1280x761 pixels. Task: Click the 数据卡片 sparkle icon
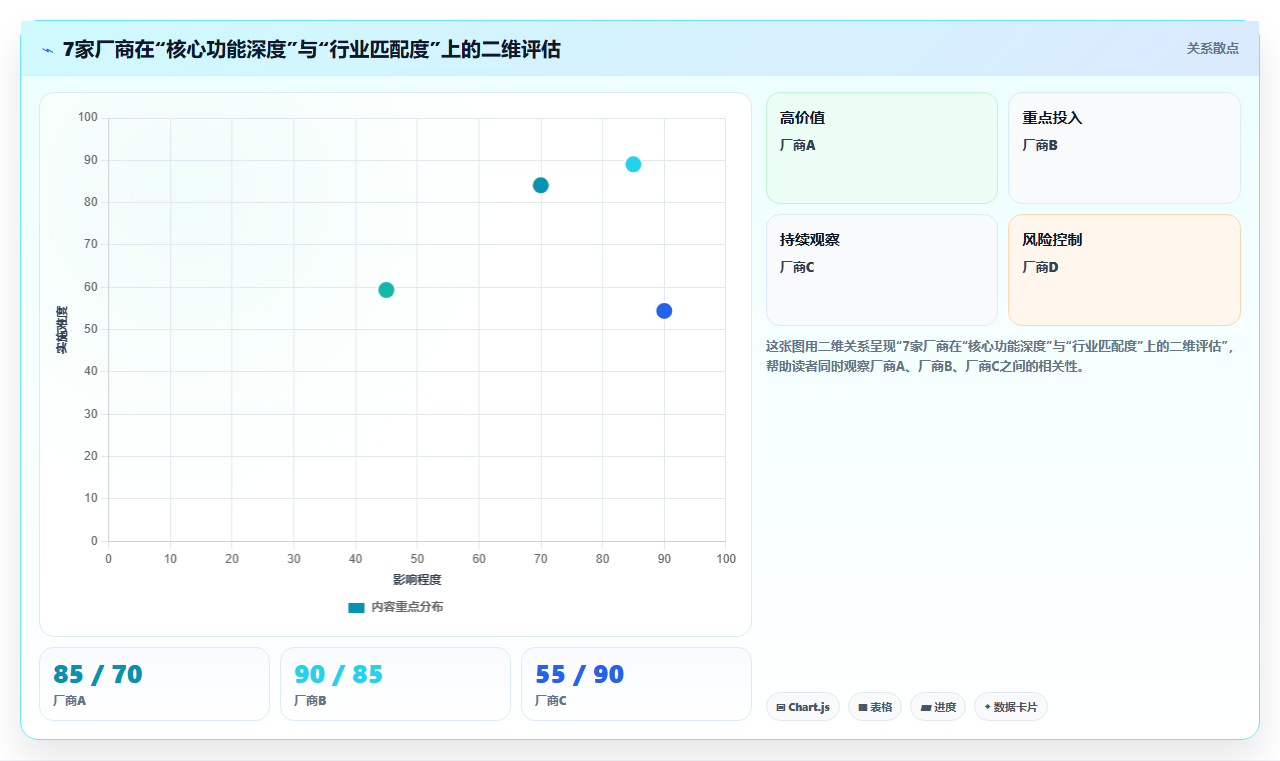(987, 707)
